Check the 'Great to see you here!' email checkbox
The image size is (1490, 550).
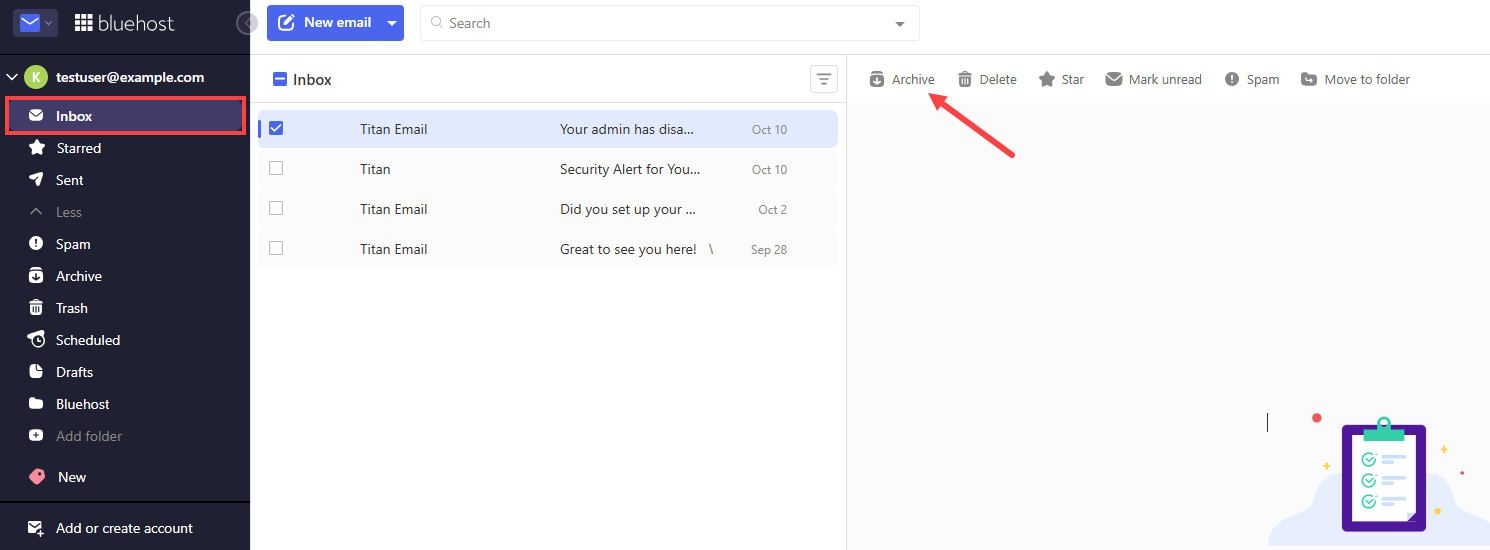(x=276, y=248)
